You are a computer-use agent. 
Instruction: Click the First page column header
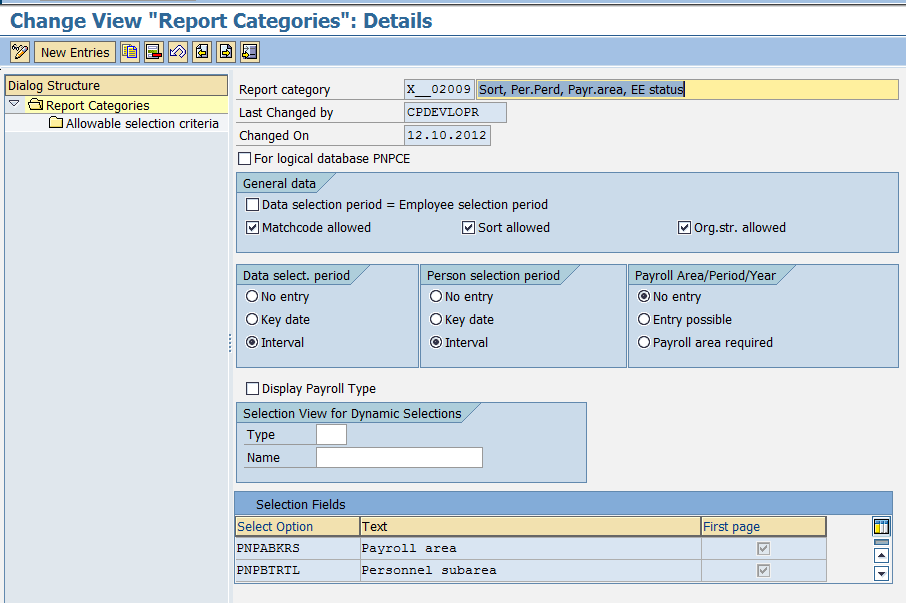tap(764, 527)
